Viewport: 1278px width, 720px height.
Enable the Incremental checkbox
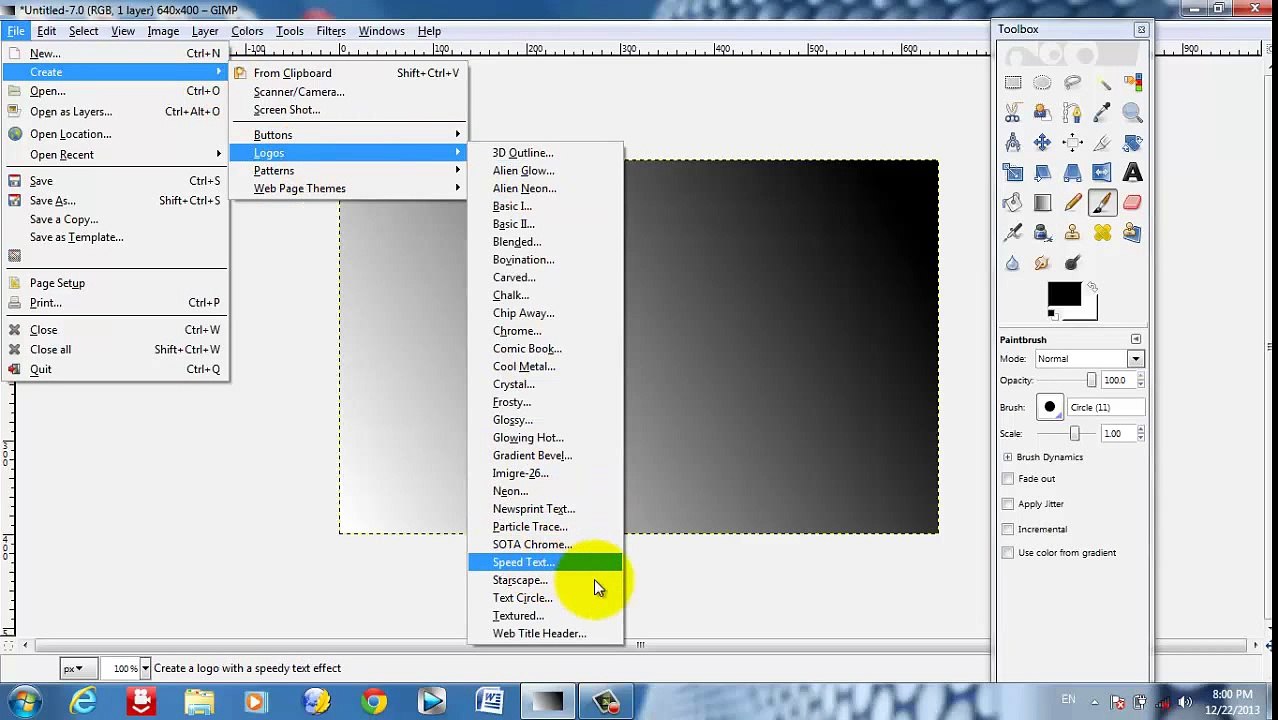[x=1008, y=529]
